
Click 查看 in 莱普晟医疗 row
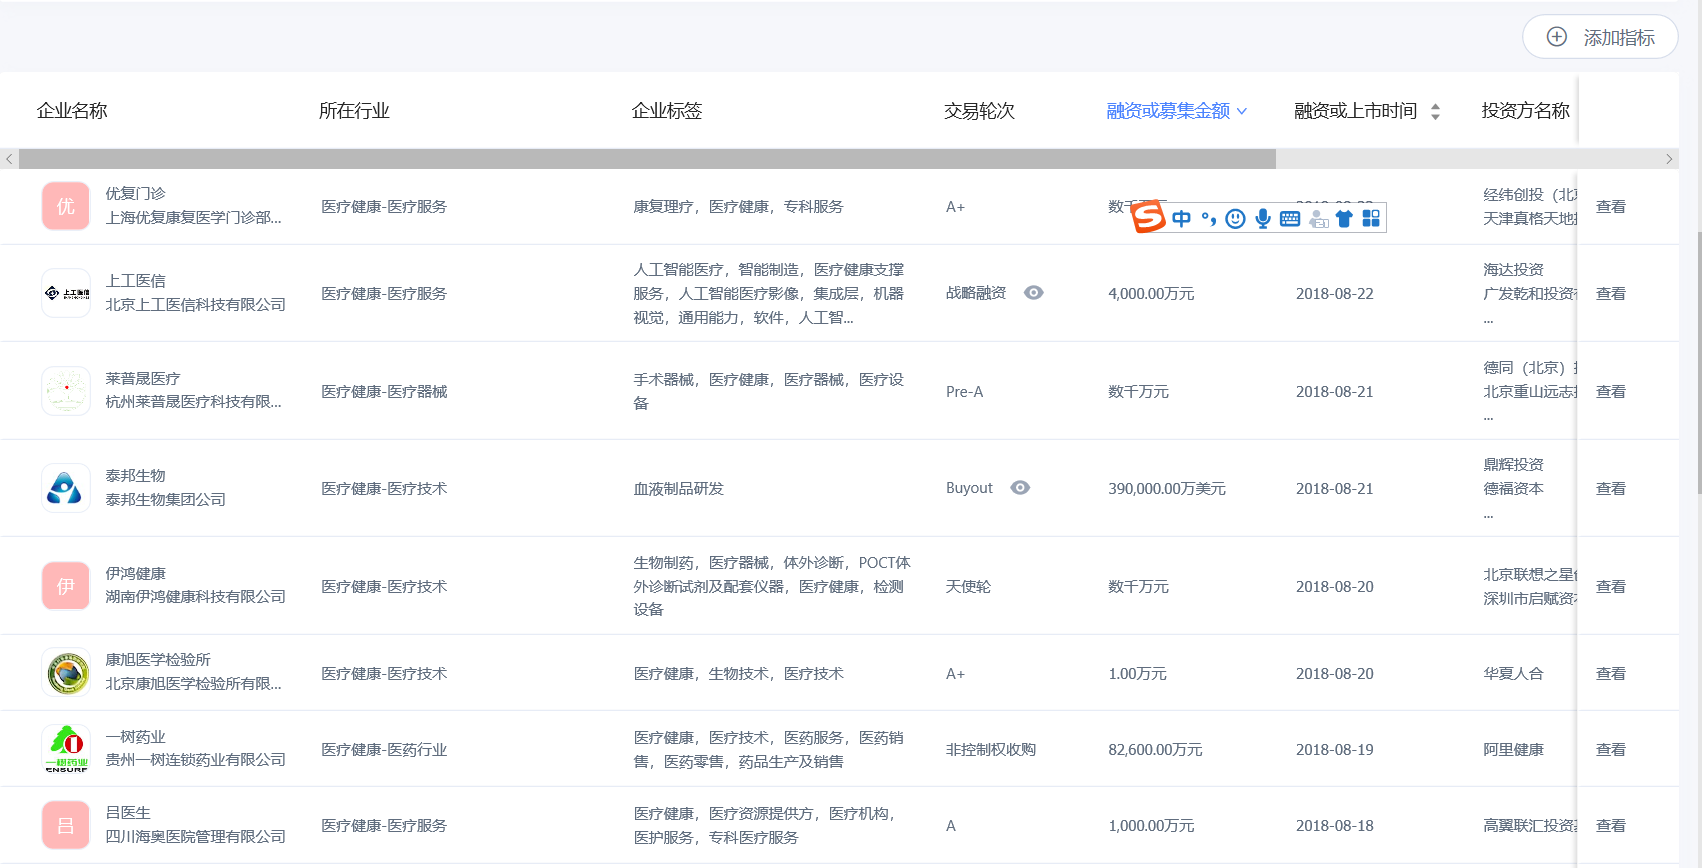(x=1610, y=391)
